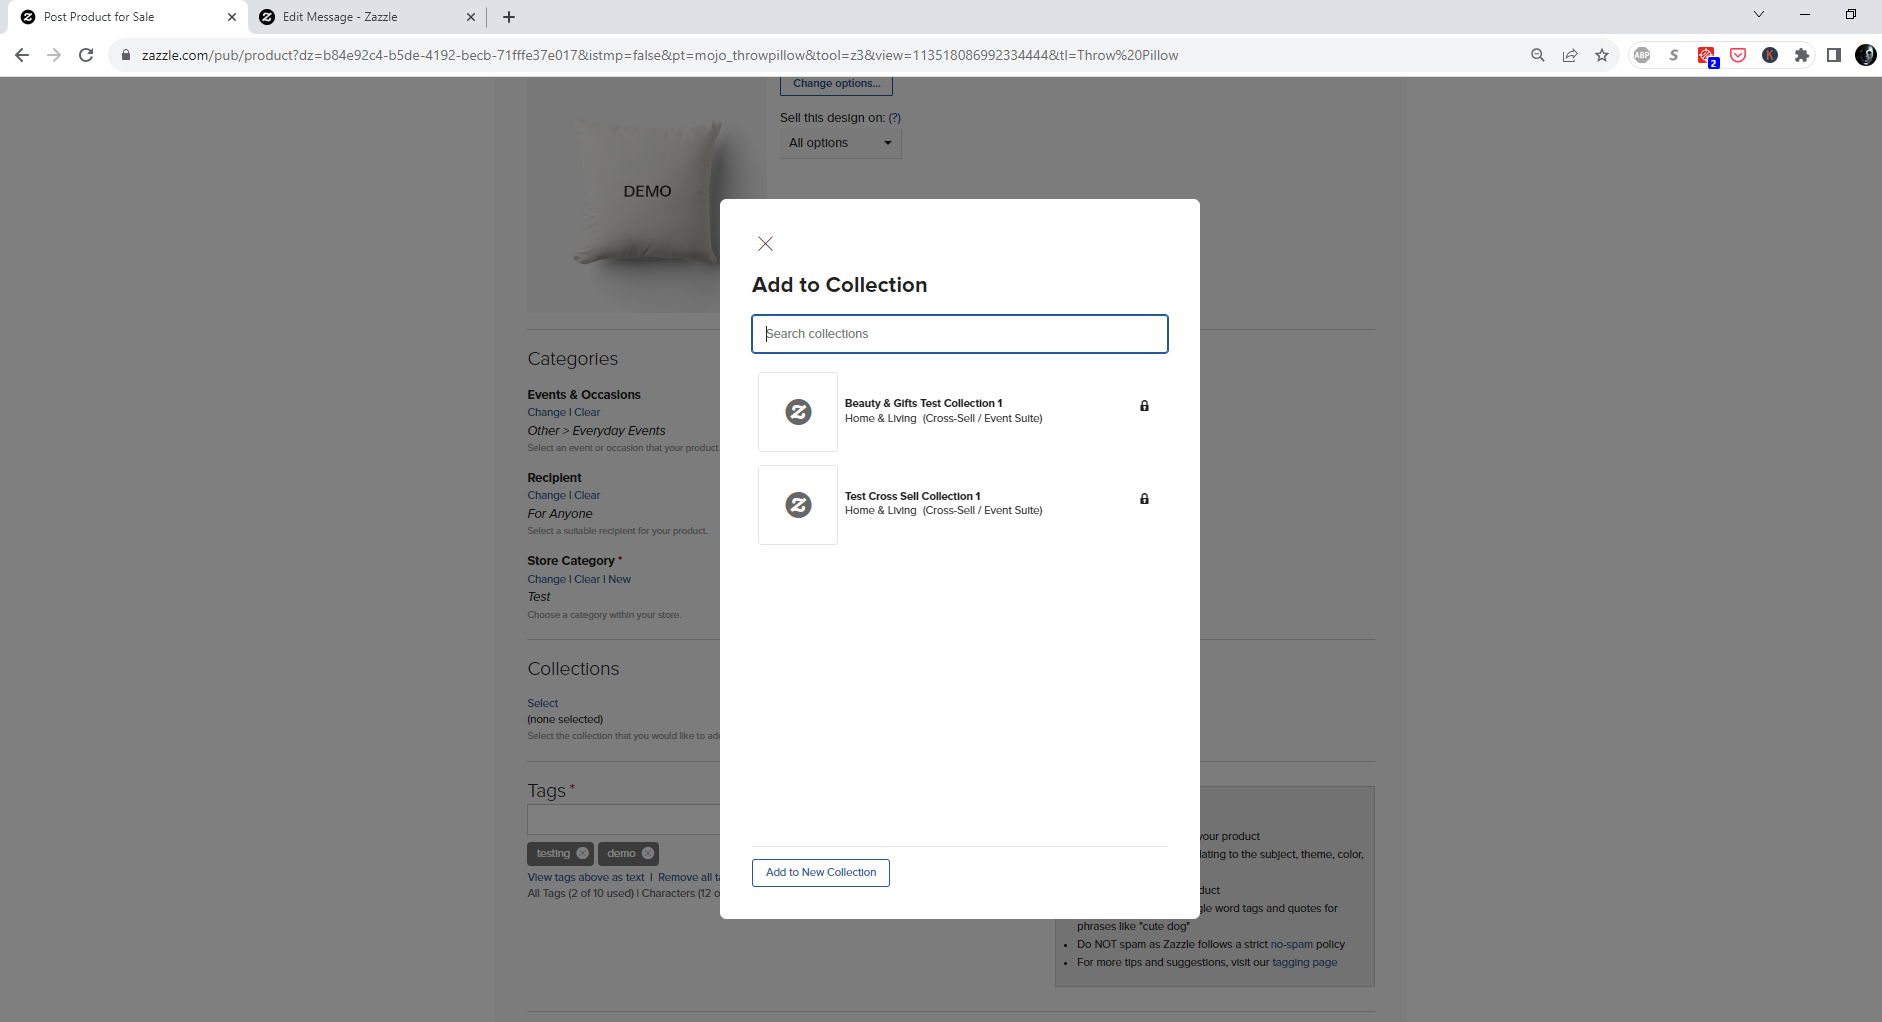This screenshot has width=1882, height=1022.
Task: Select Beauty & Gifts Test Collection 1 thumbnail
Action: 798,412
